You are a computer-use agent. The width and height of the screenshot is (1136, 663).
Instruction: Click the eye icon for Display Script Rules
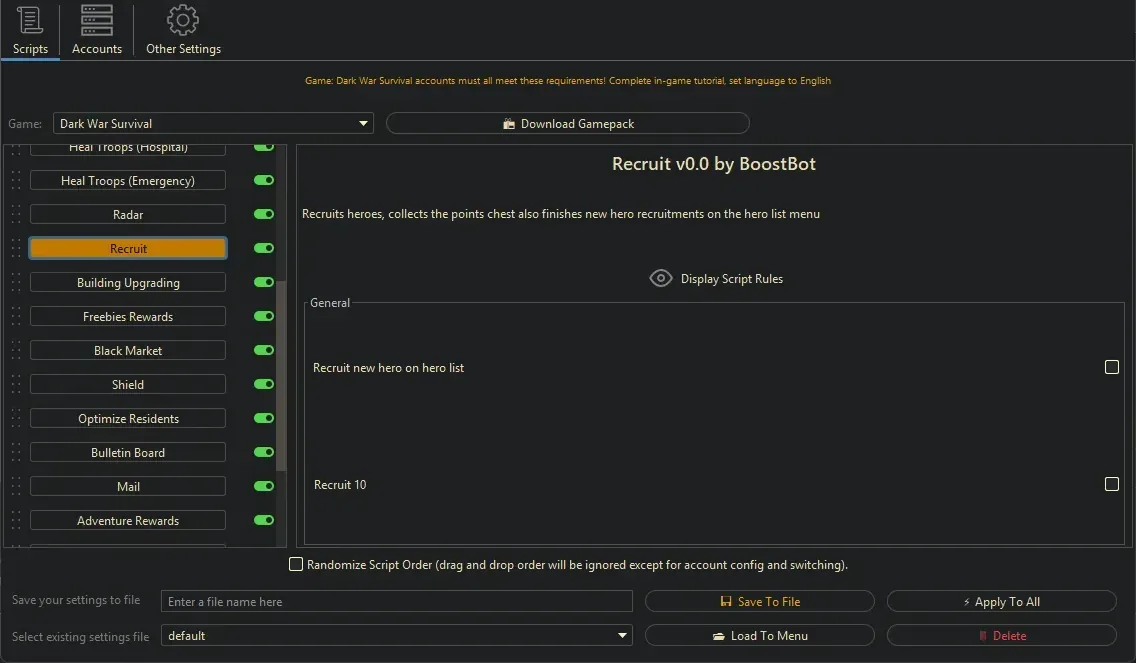tap(661, 278)
